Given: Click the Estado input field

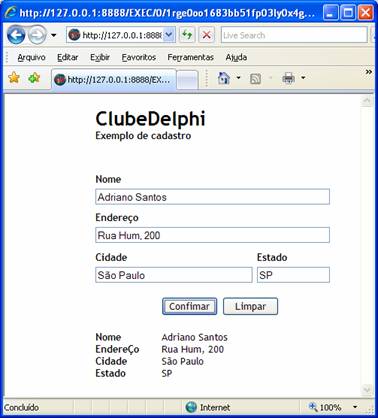Looking at the screenshot, I should [x=293, y=275].
